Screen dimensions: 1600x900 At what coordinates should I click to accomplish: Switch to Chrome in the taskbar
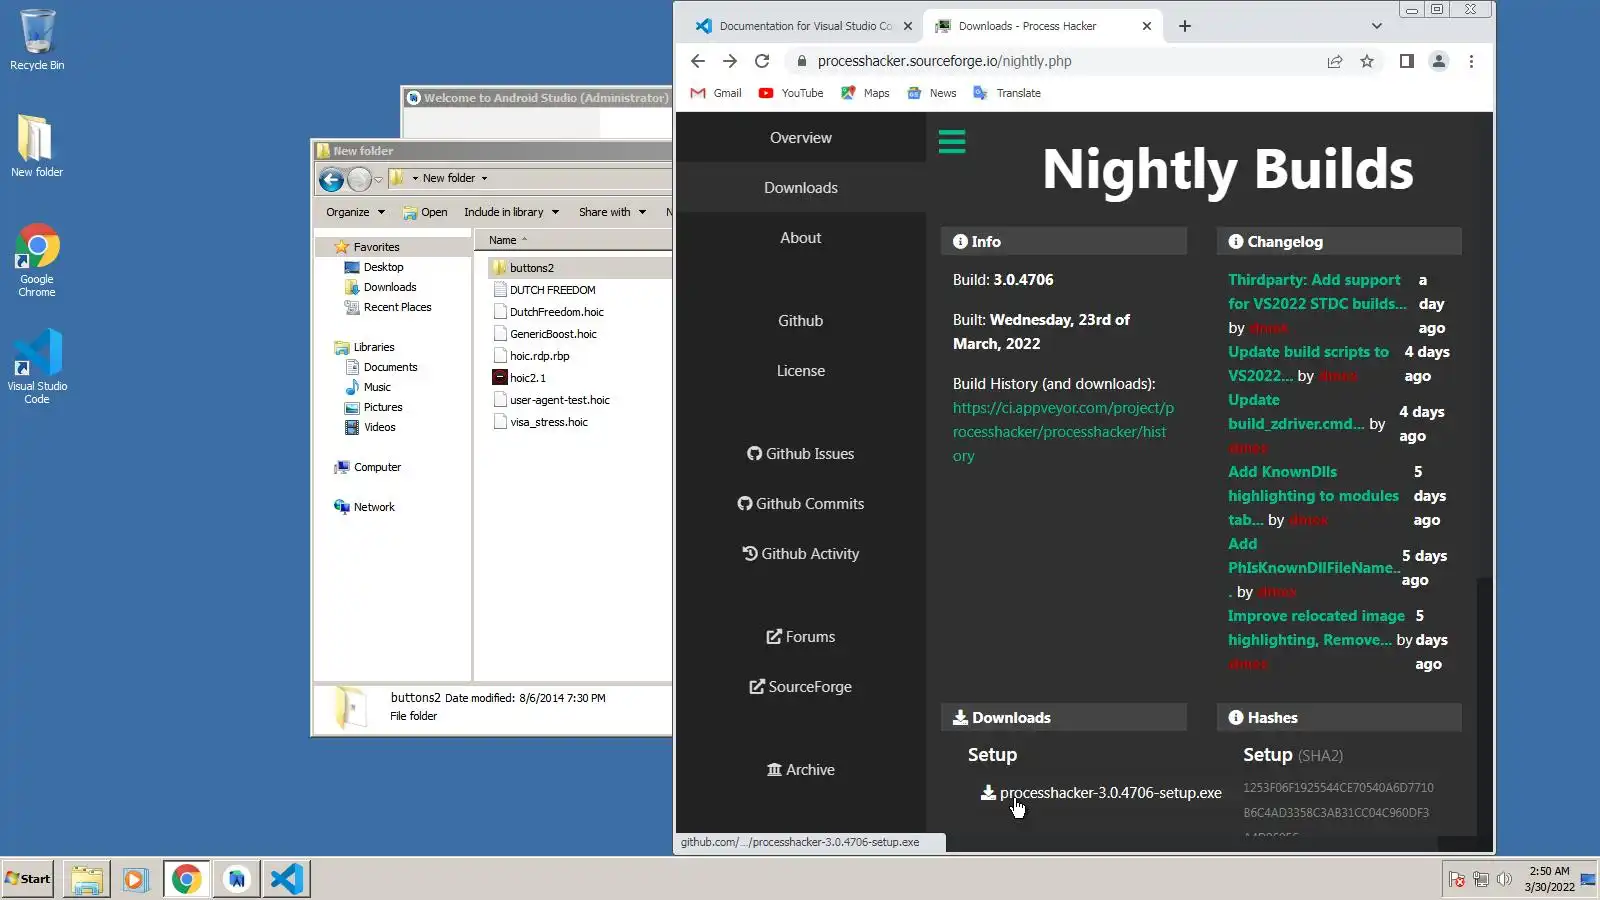(186, 879)
